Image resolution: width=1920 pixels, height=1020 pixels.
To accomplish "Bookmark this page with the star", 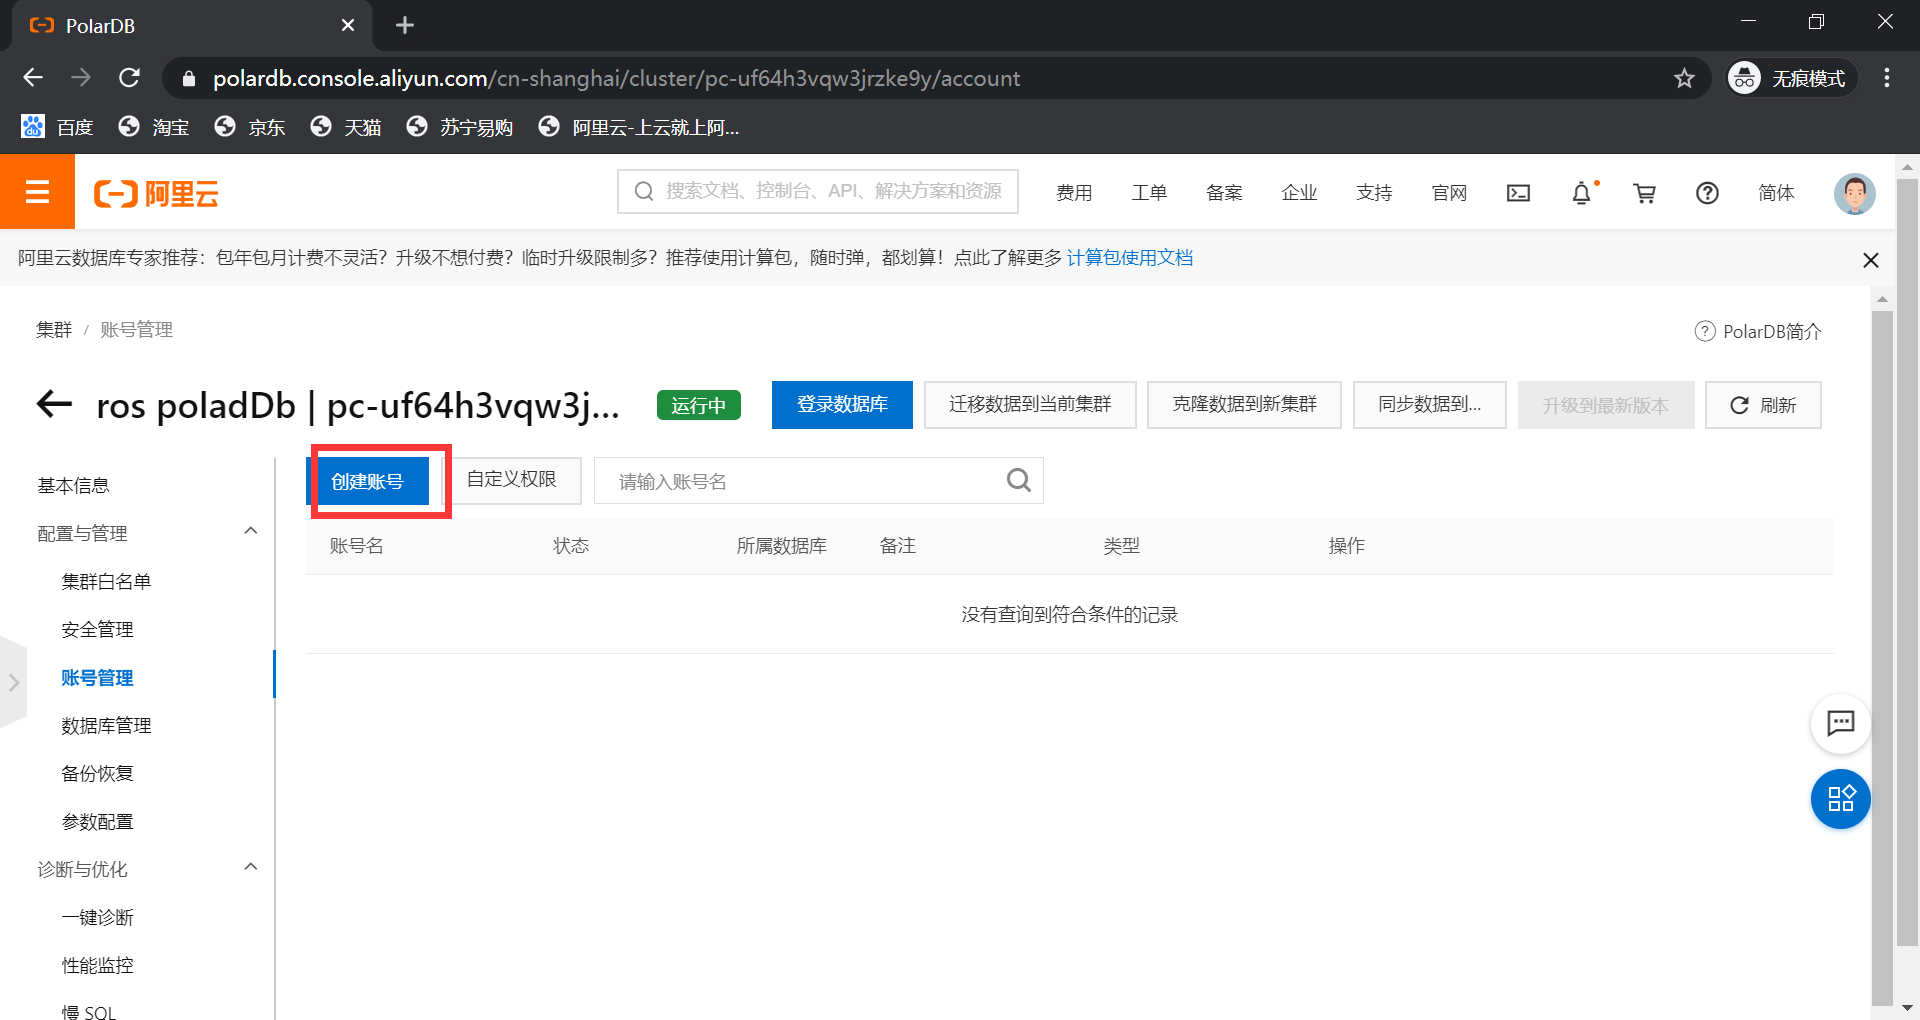I will click(1684, 78).
